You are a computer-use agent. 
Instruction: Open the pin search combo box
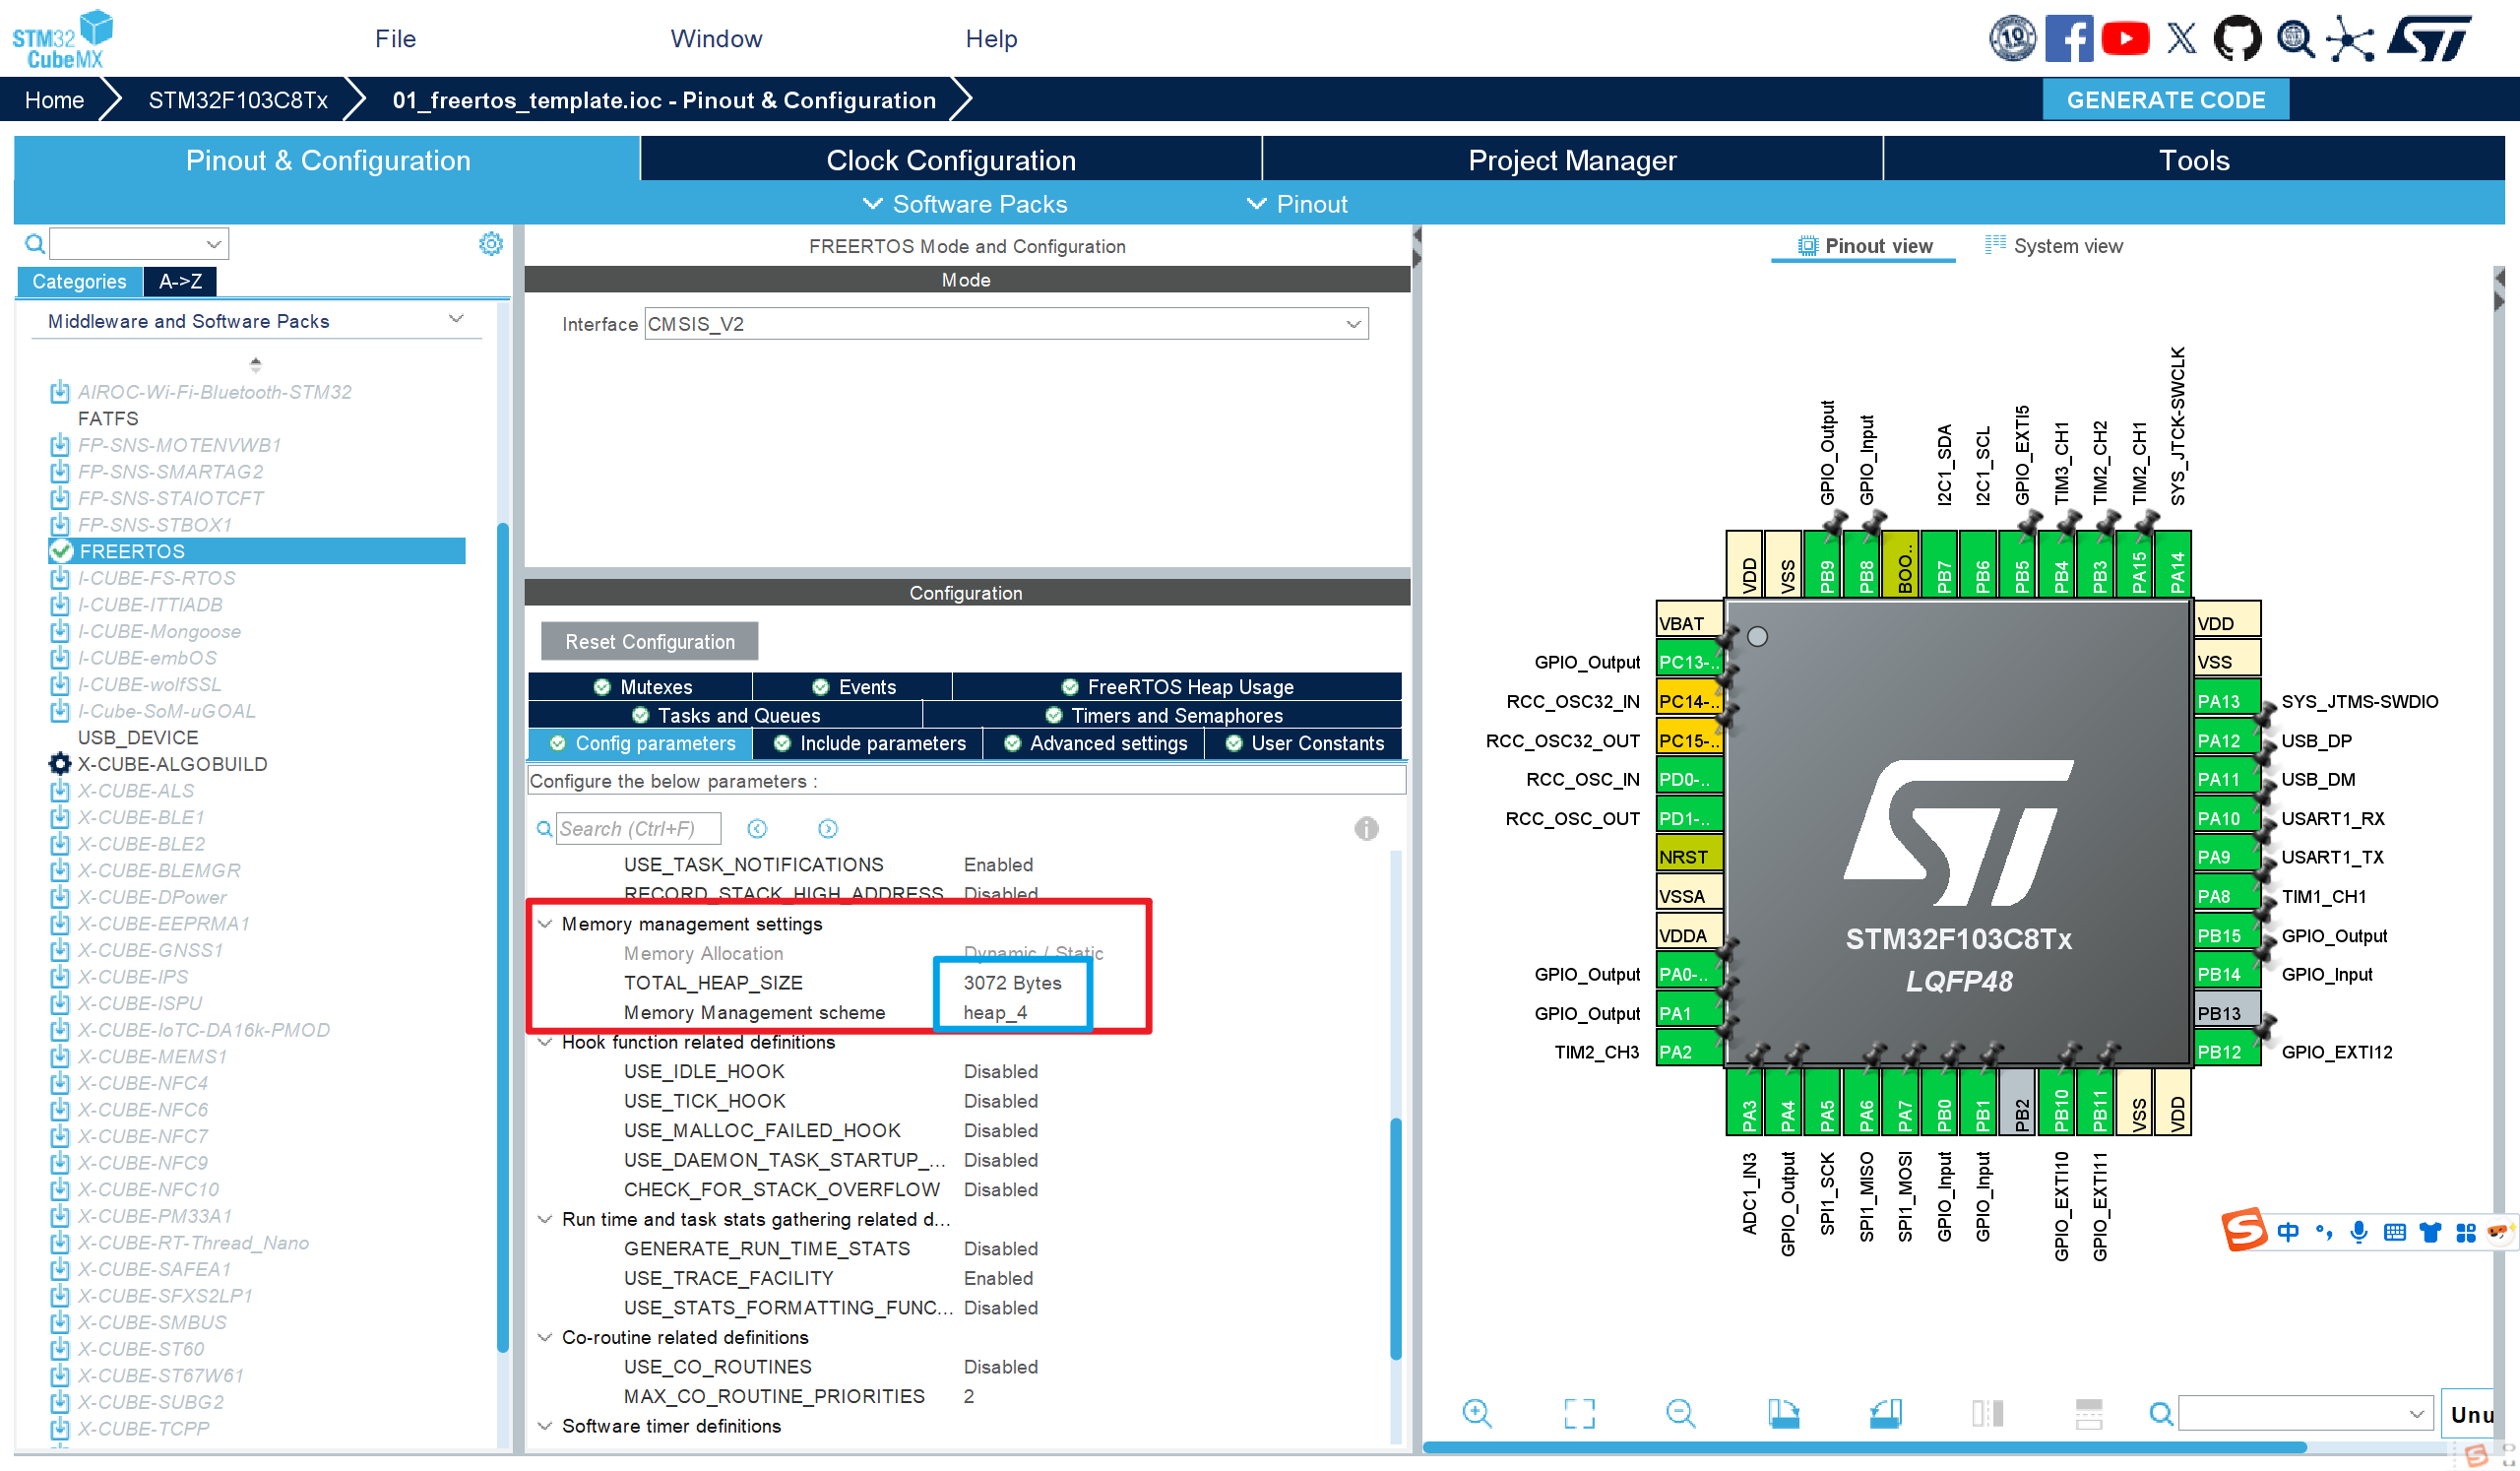pyautogui.click(x=2305, y=1414)
